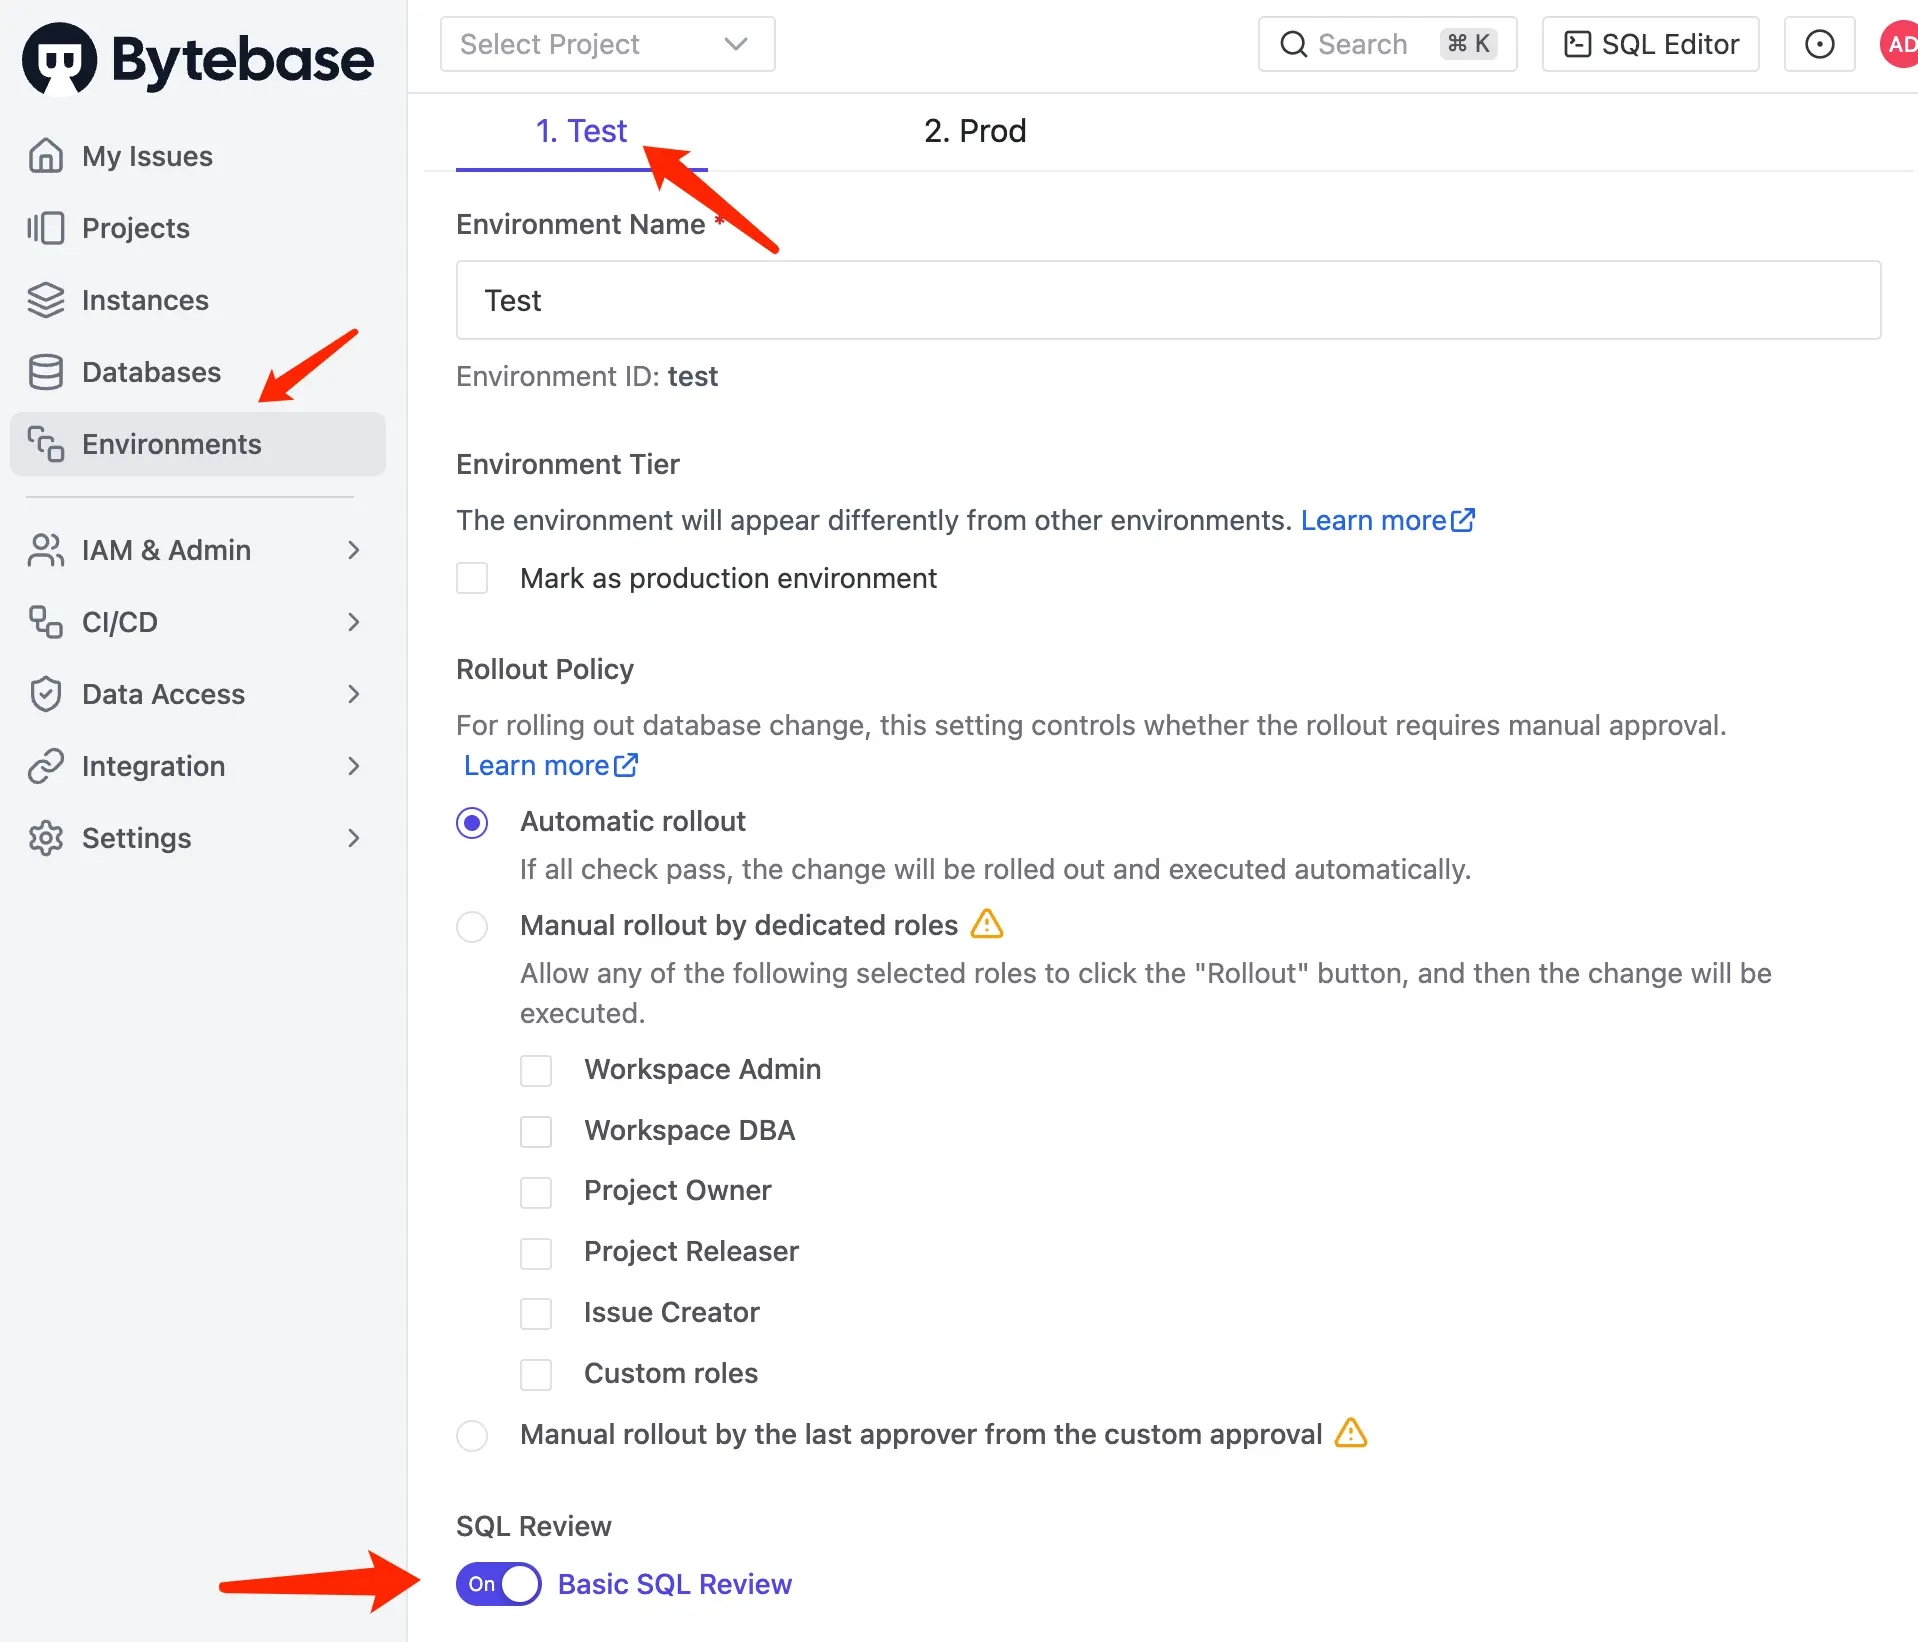The image size is (1918, 1642).
Task: Open the Select Project dropdown
Action: click(607, 44)
